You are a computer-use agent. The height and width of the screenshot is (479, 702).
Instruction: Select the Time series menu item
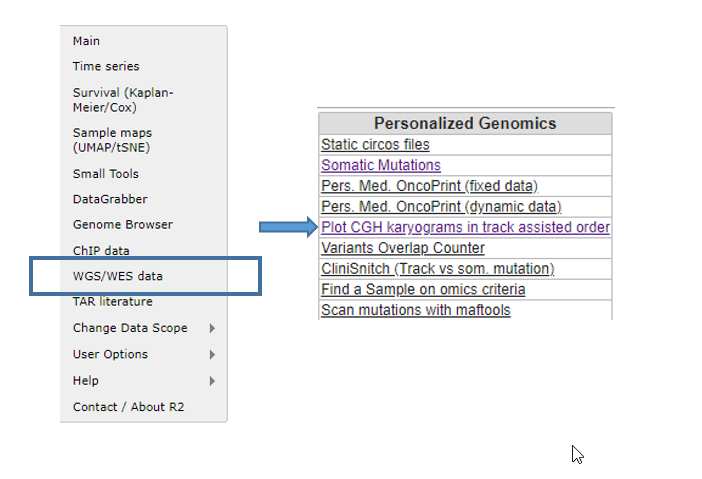point(106,66)
